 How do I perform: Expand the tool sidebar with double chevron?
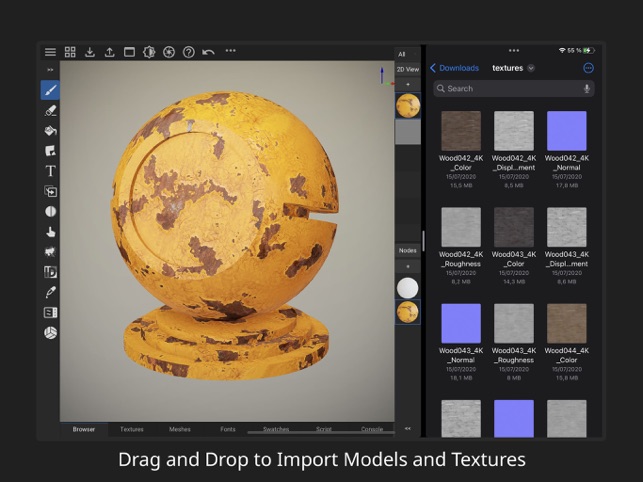coord(50,70)
